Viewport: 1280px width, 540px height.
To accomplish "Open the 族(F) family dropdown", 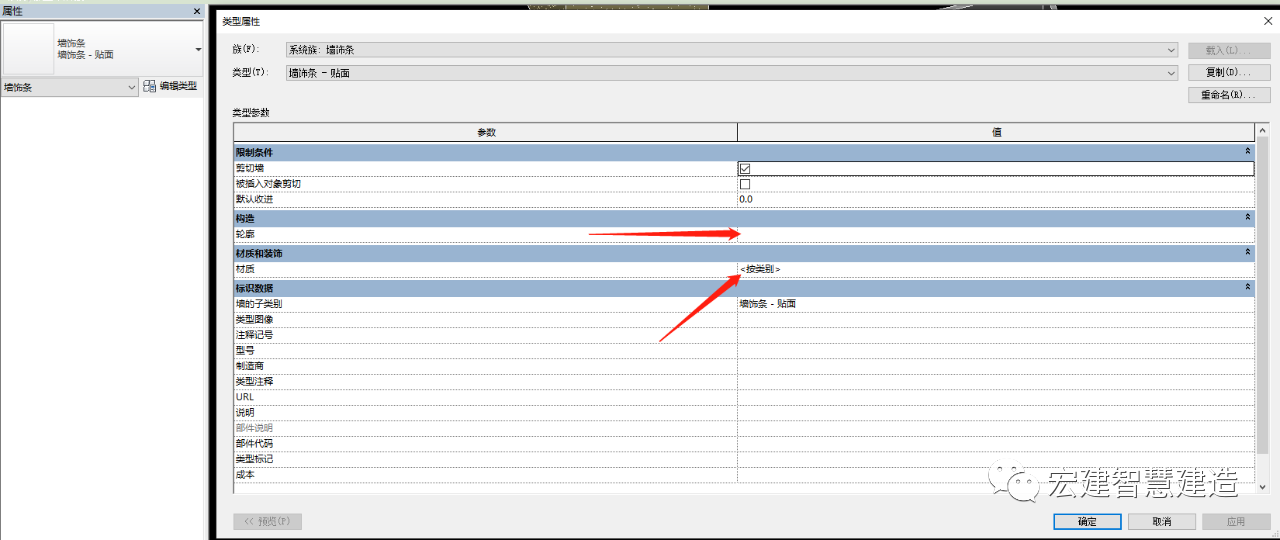I will point(732,50).
